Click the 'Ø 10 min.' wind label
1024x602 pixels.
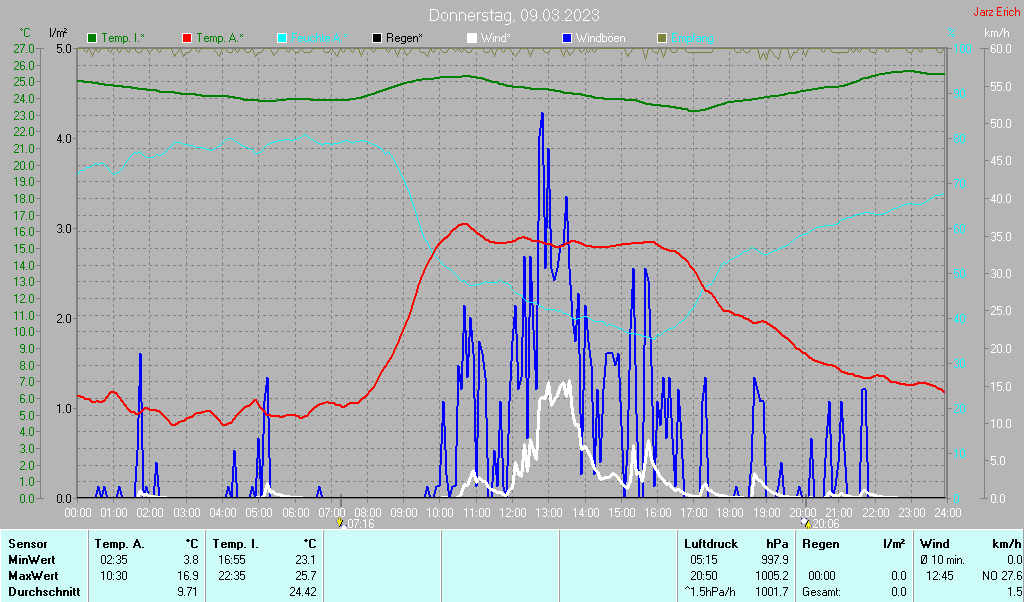[942, 560]
